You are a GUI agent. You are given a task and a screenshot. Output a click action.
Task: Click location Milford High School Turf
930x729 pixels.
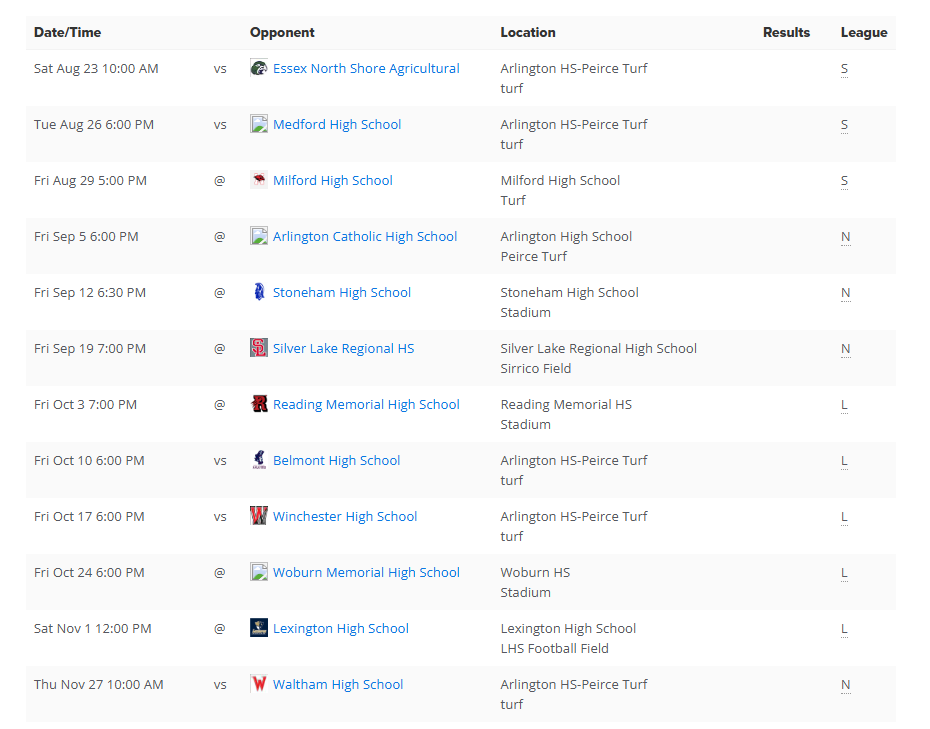coord(560,190)
